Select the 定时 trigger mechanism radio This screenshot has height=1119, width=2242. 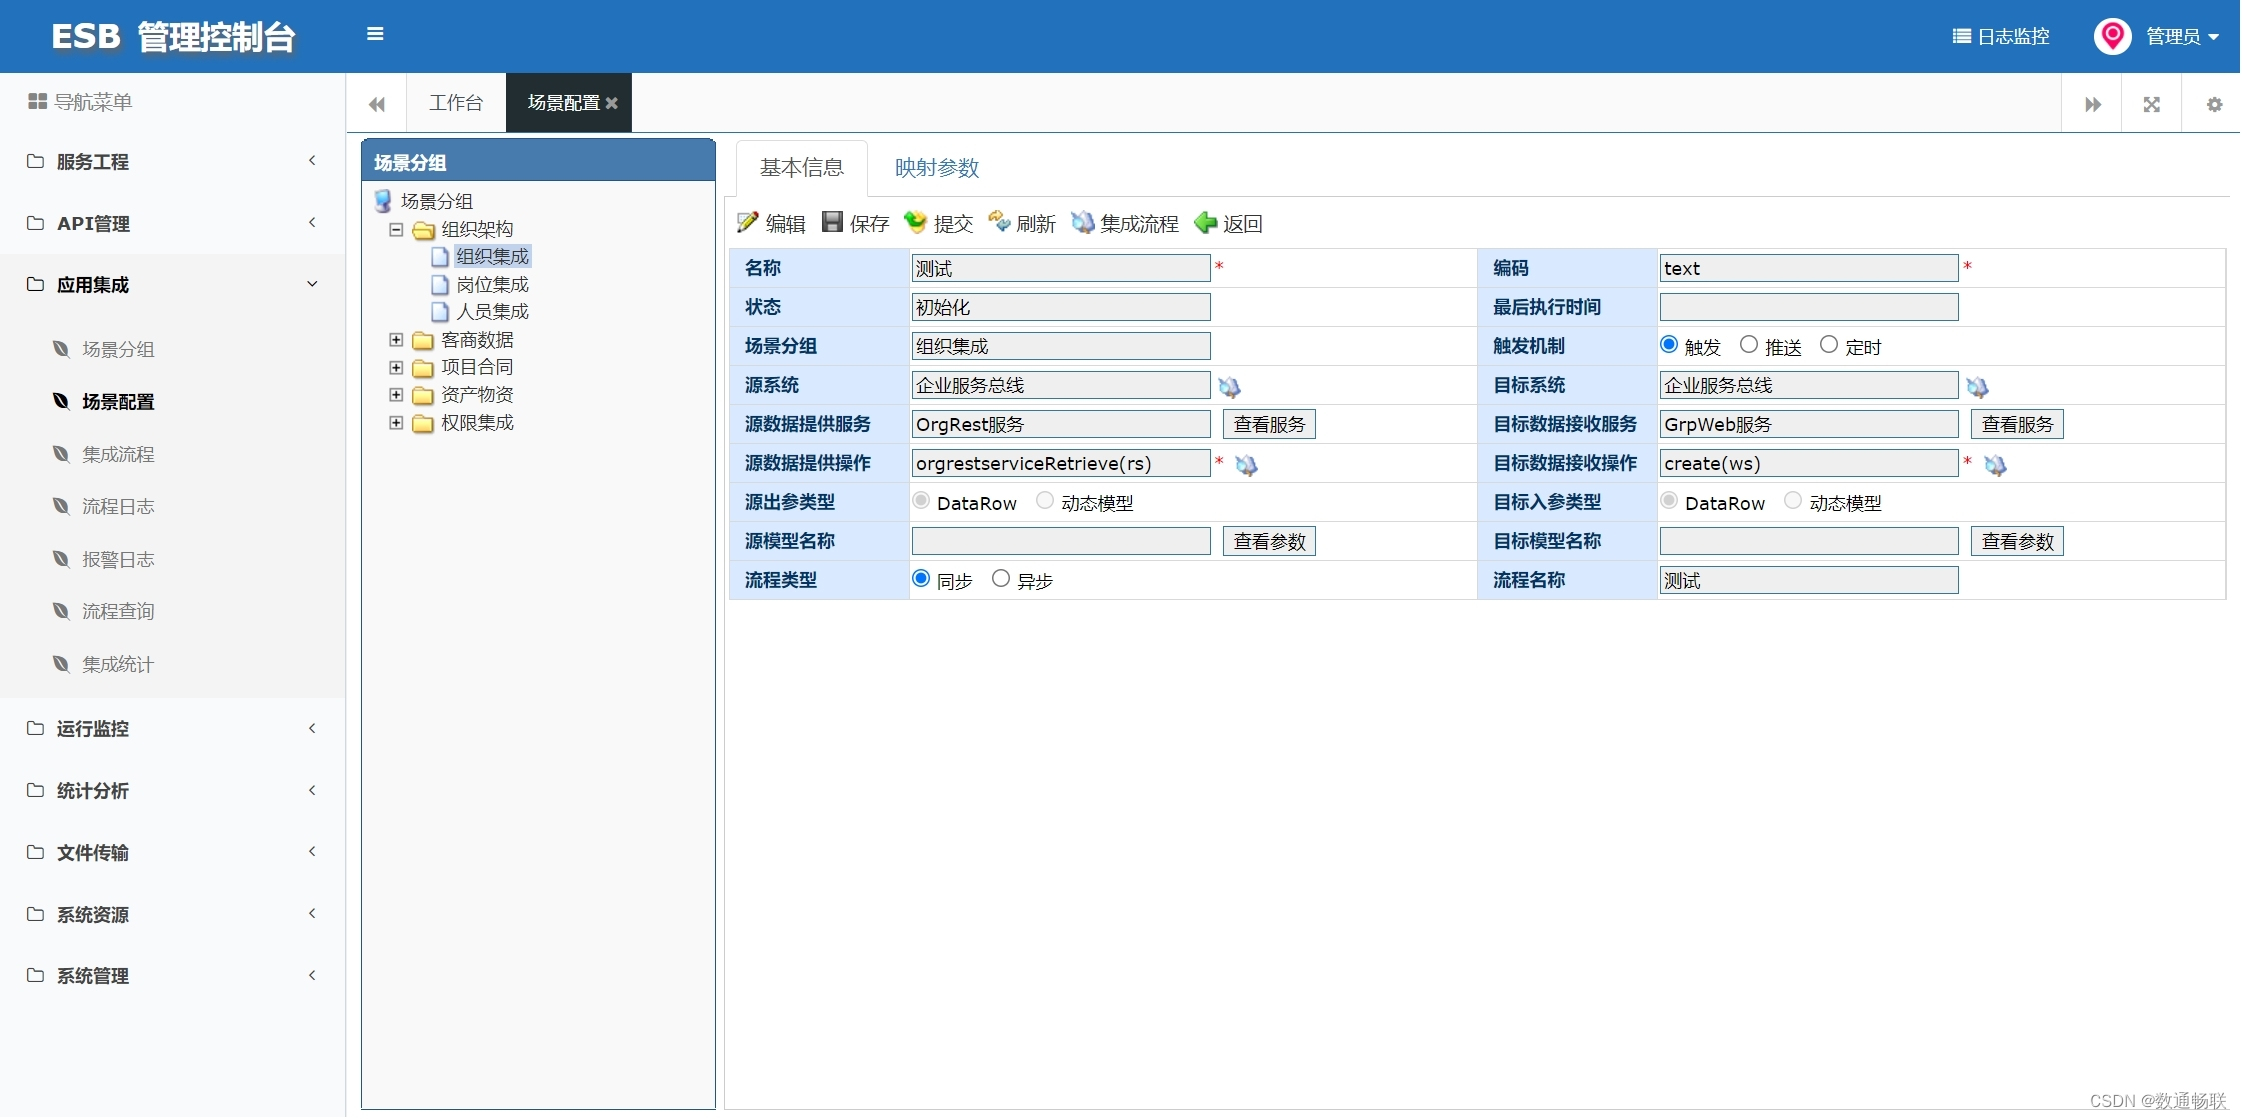(x=1829, y=345)
